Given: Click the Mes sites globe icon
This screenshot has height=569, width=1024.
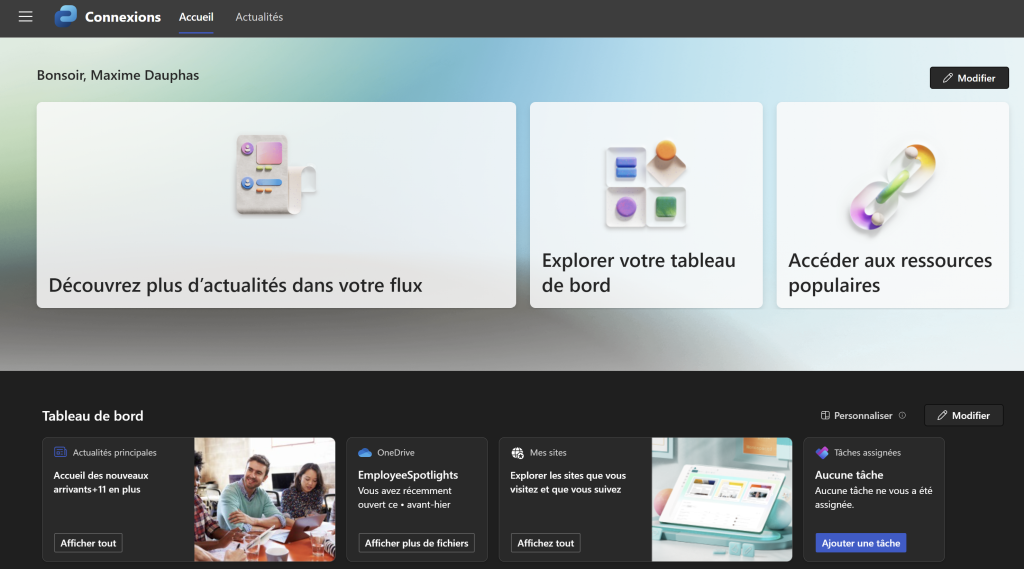Looking at the screenshot, I should (x=517, y=453).
